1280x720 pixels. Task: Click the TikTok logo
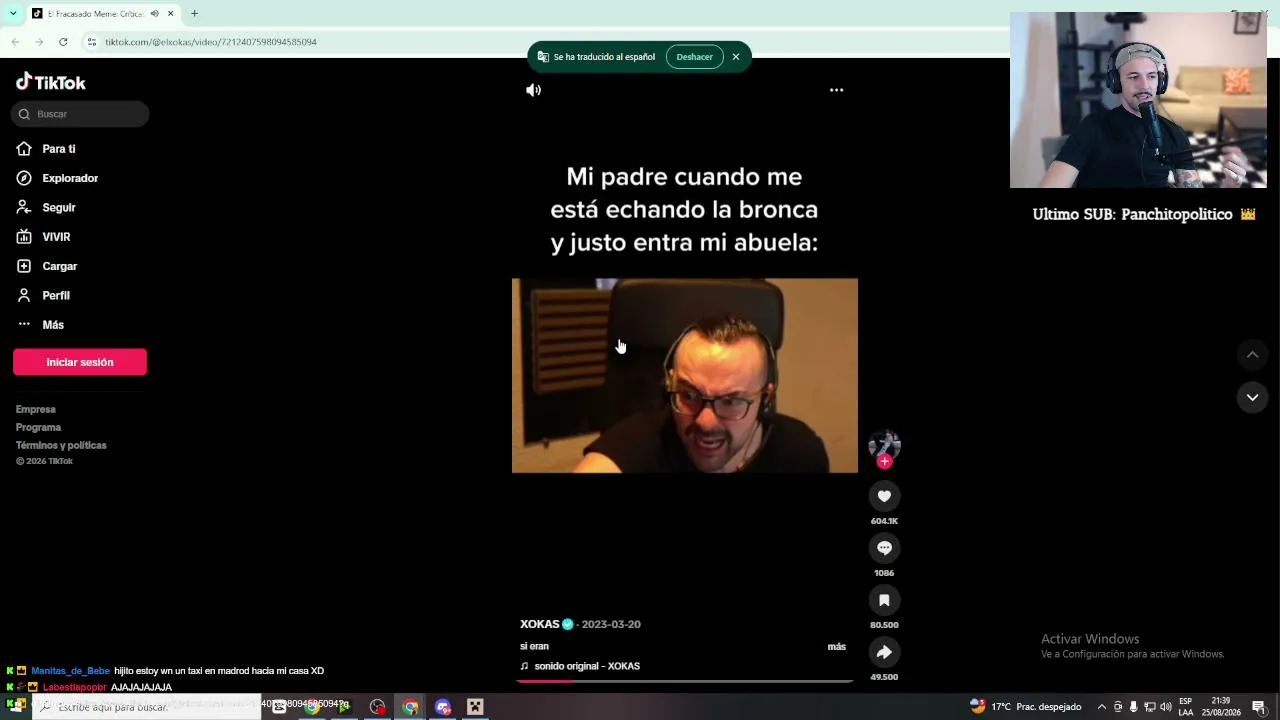(x=51, y=82)
